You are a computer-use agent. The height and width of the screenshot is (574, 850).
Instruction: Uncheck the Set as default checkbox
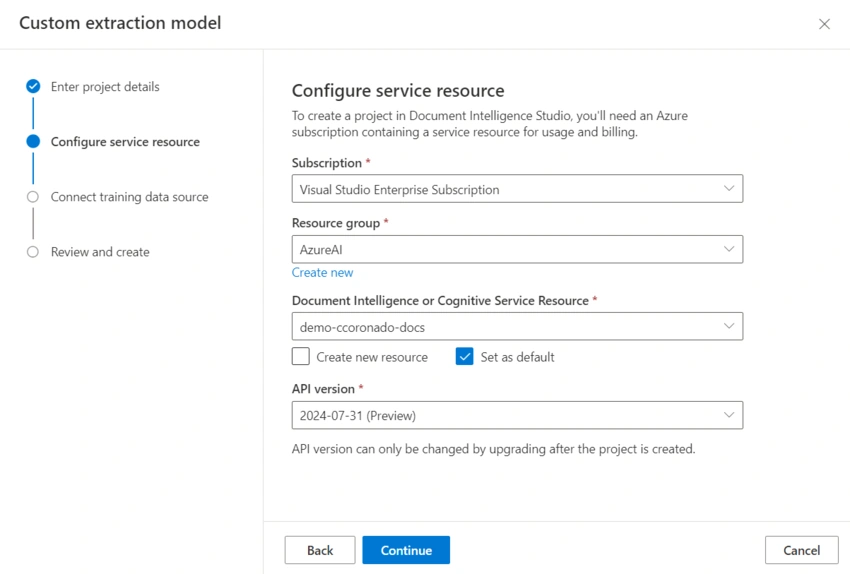(x=465, y=357)
